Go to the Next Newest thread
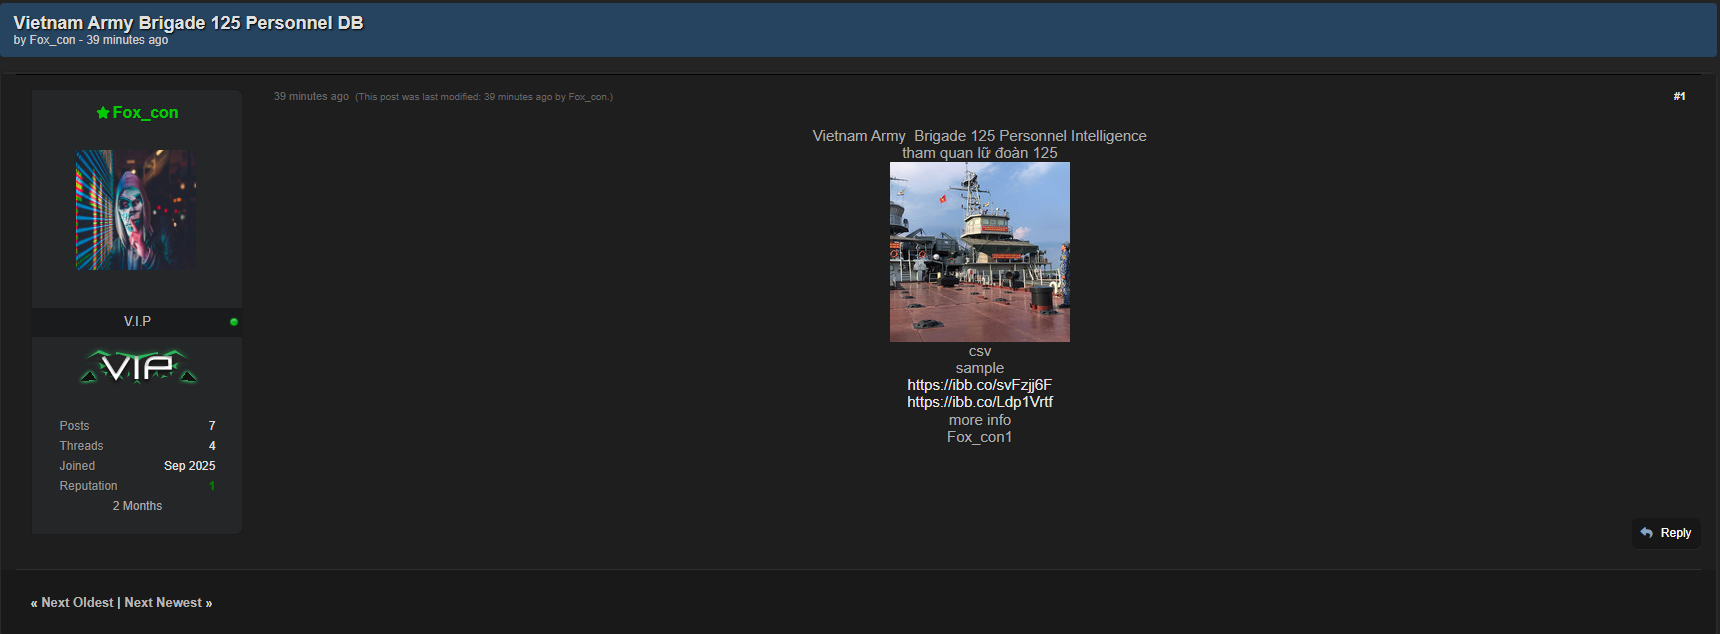Viewport: 1720px width, 634px height. (x=163, y=603)
